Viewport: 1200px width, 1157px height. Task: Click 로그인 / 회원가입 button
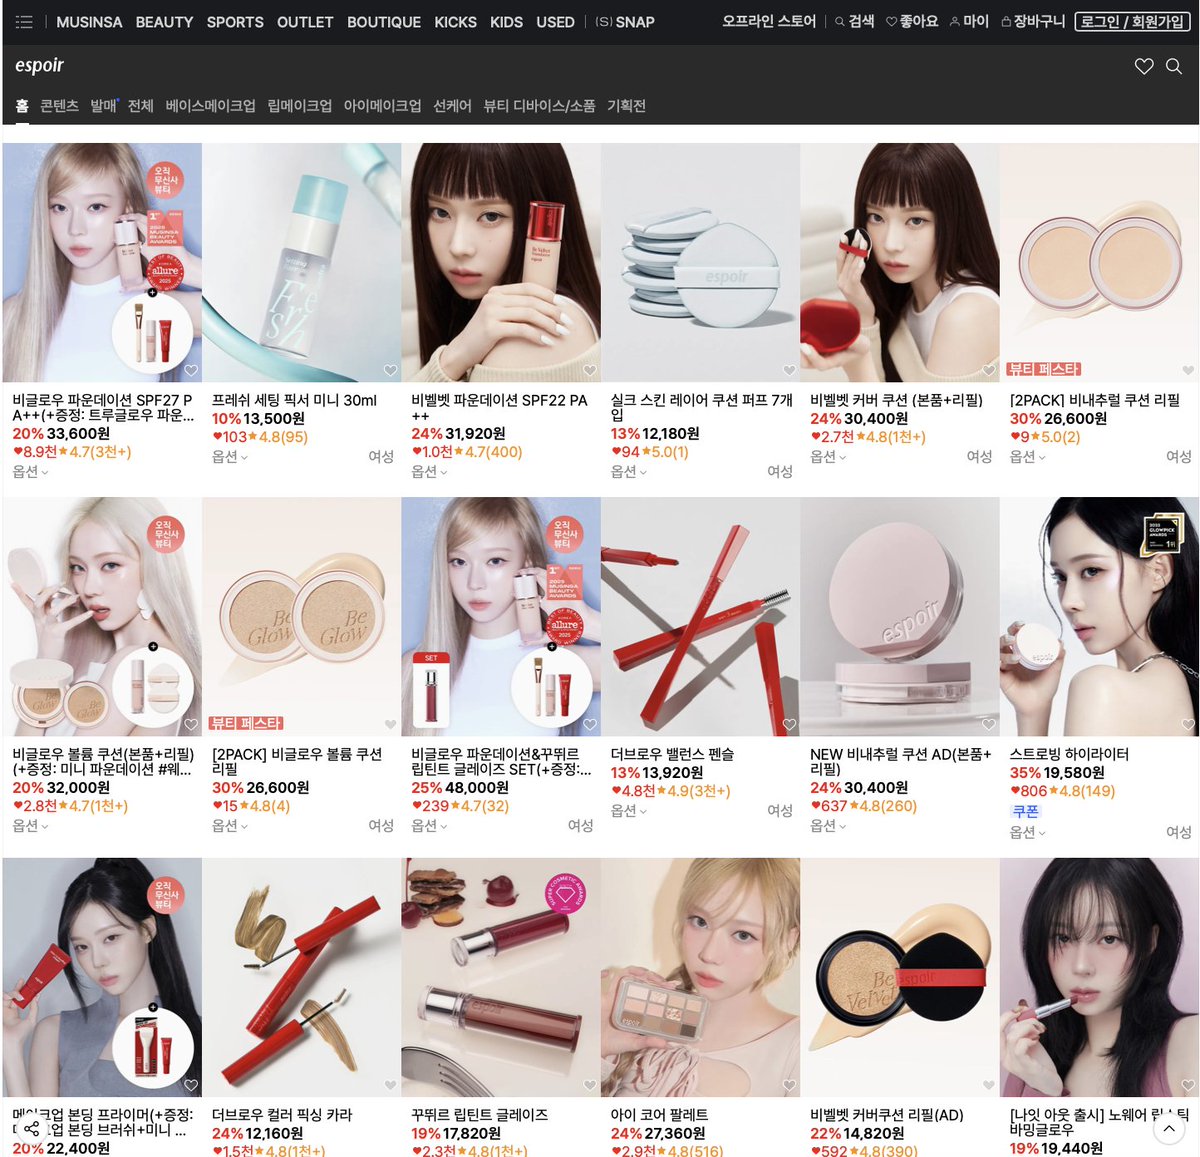pos(1132,21)
